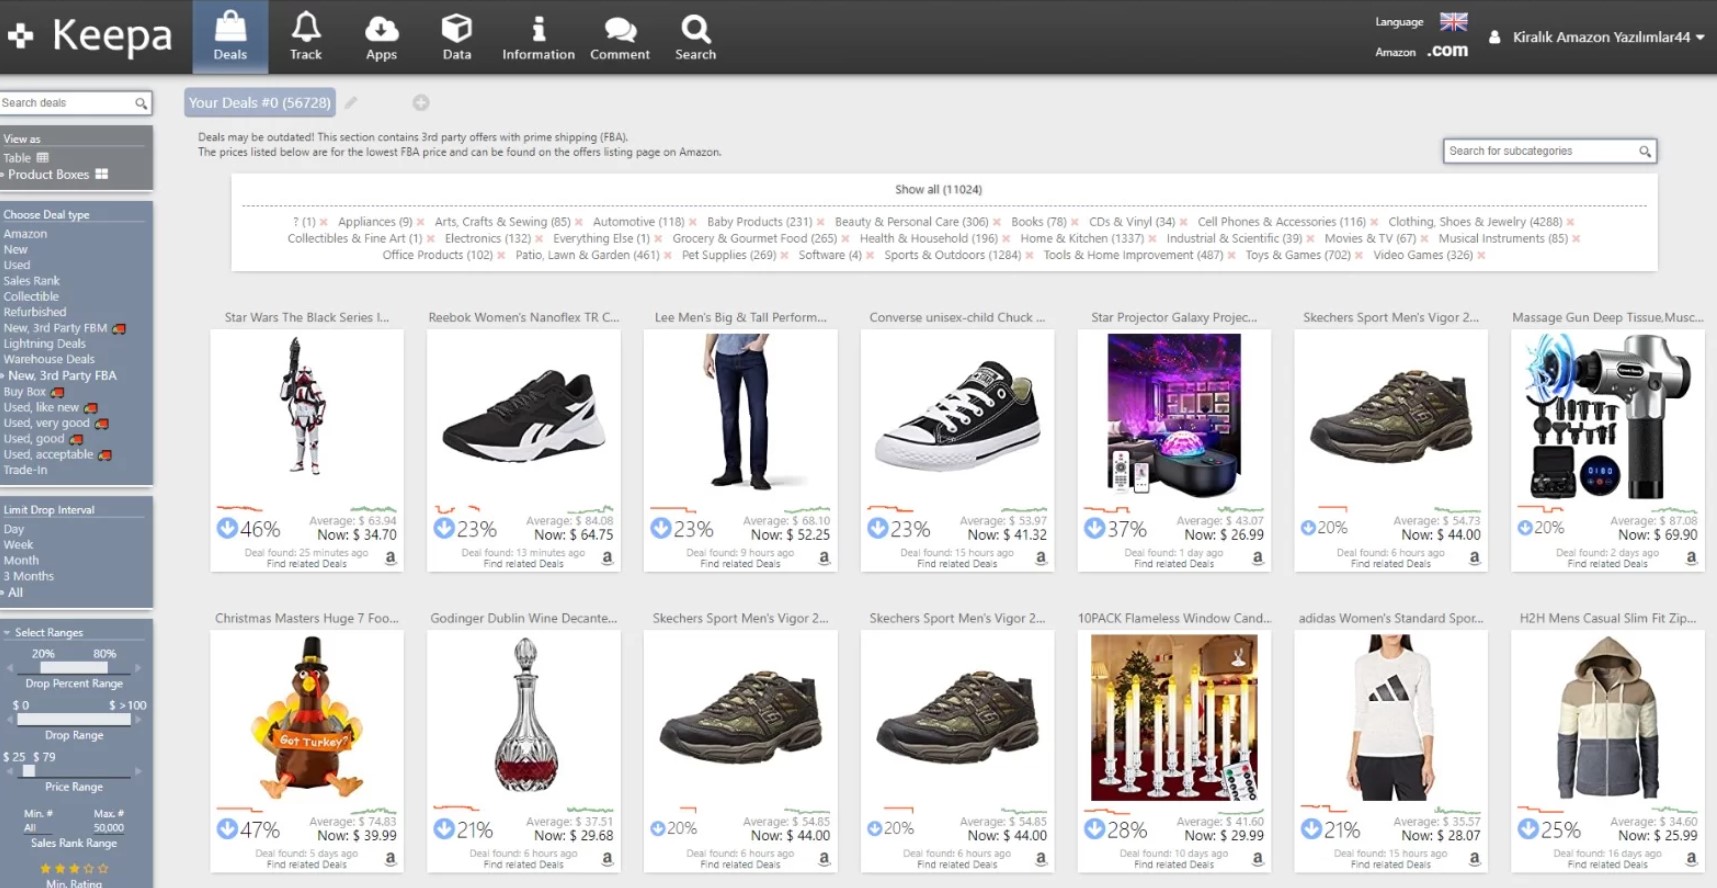1717x888 pixels.
Task: Click Find related Deals under Reebok shoe
Action: pos(523,564)
